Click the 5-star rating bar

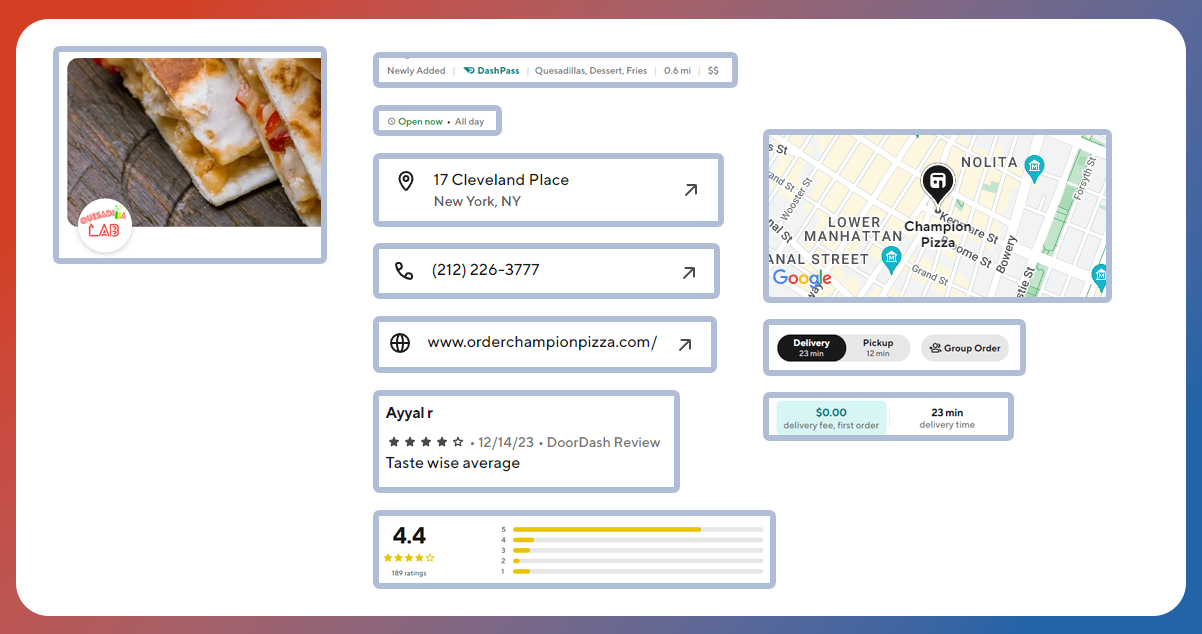(x=637, y=529)
